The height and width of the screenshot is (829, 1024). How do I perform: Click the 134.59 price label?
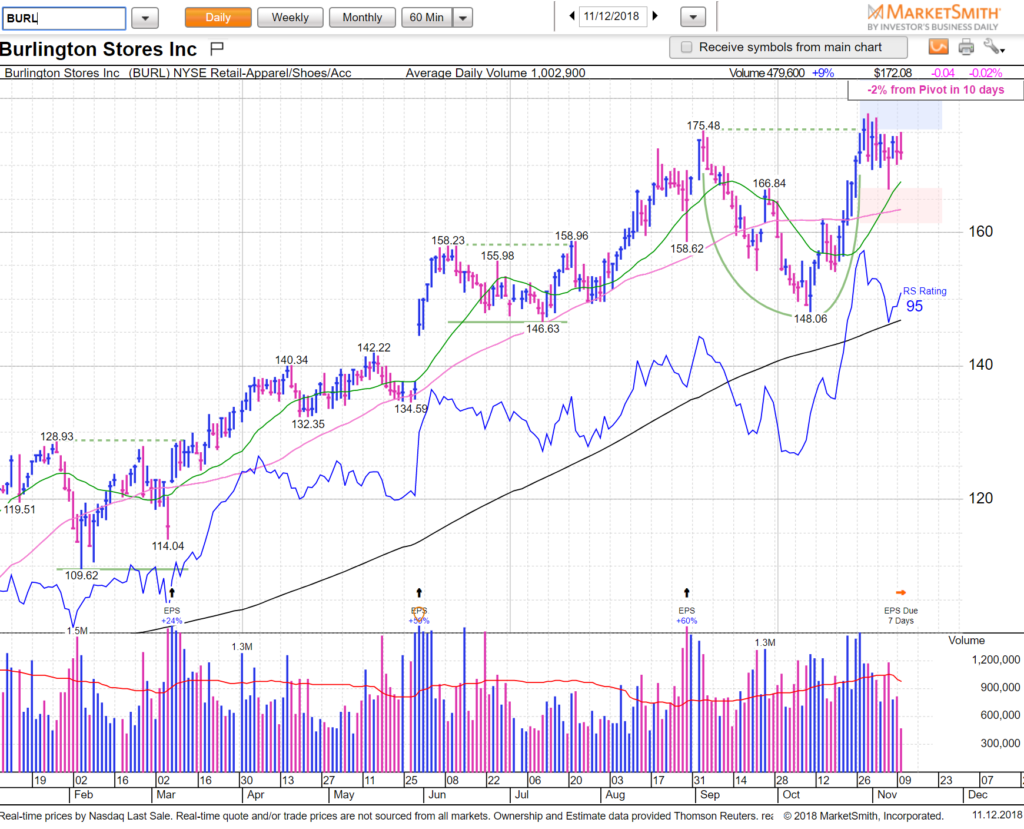coord(411,409)
